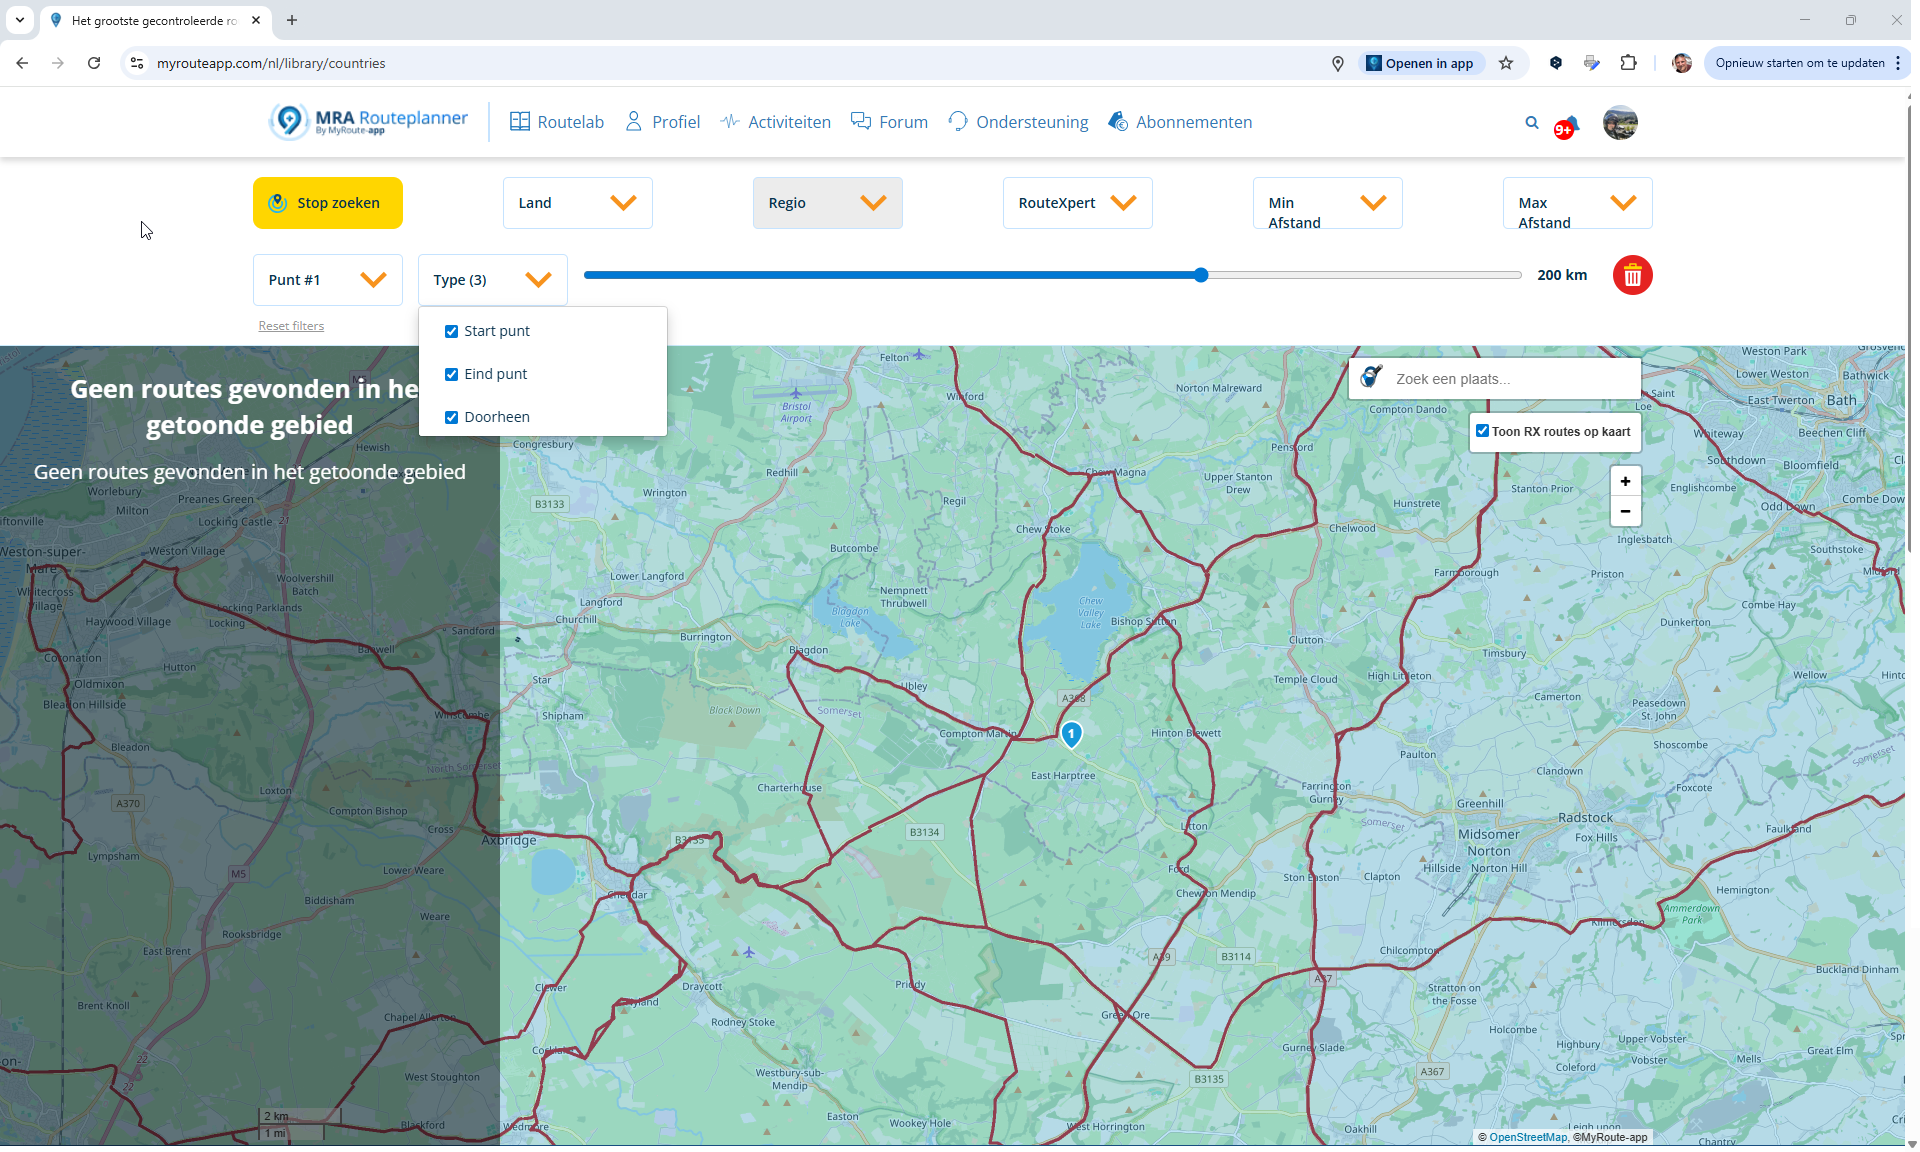The image size is (1920, 1152).
Task: Bookmark this page with star icon
Action: pos(1506,63)
